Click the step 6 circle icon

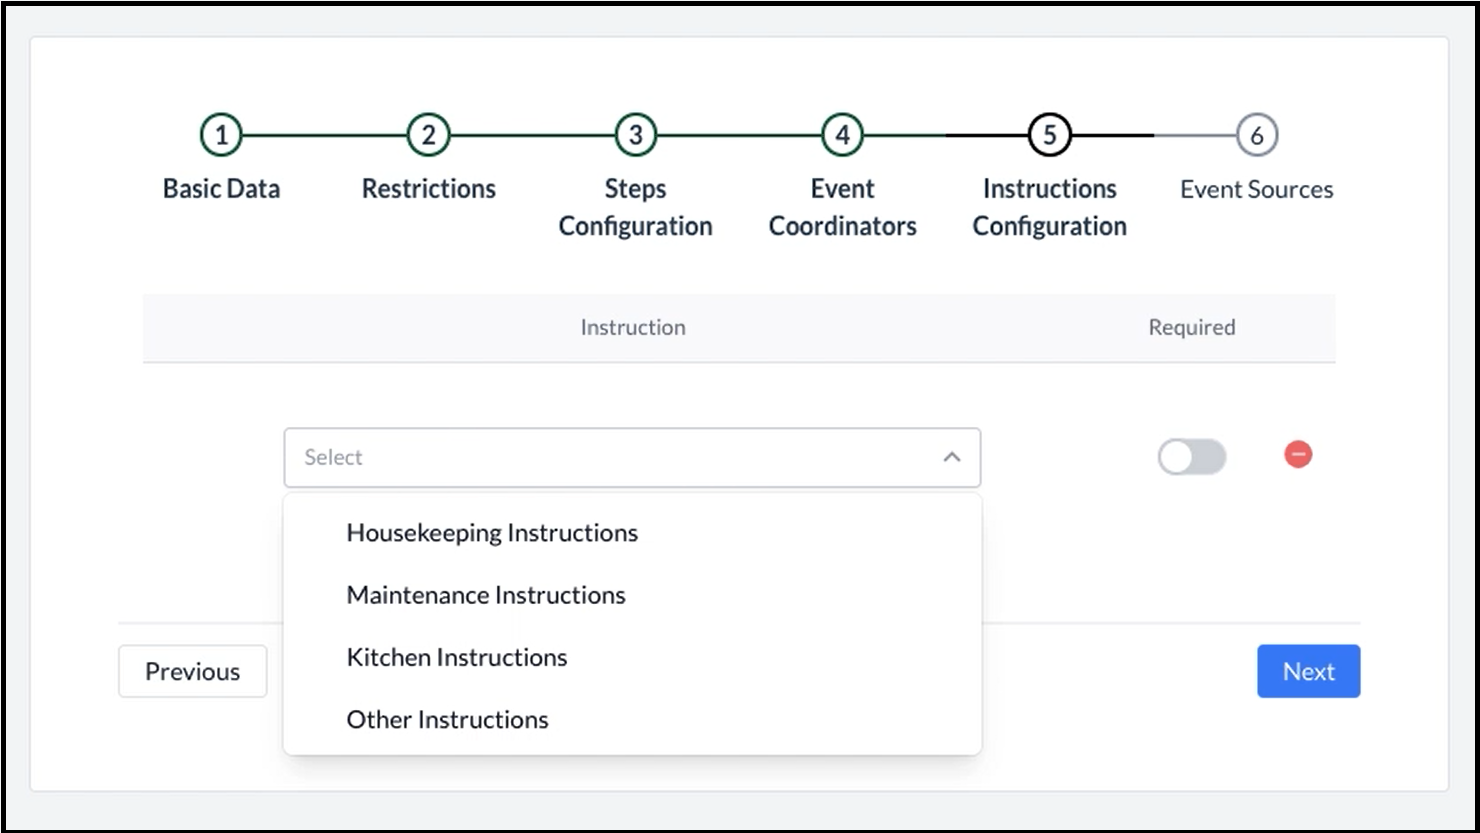pyautogui.click(x=1256, y=135)
